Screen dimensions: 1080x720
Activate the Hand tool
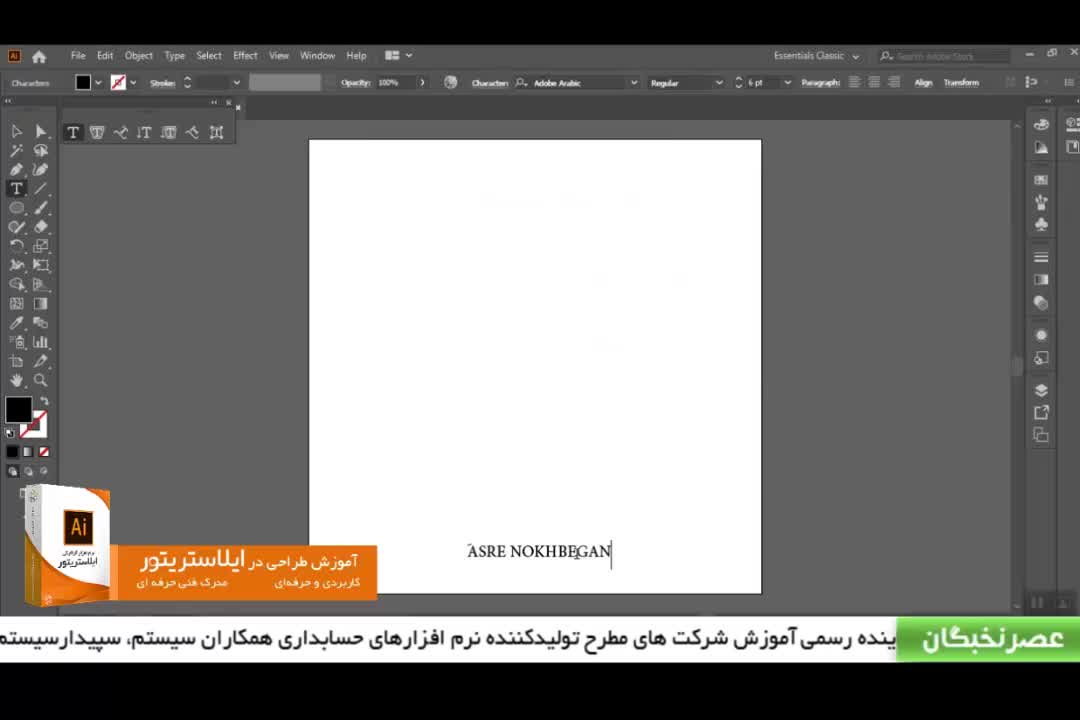(x=16, y=381)
